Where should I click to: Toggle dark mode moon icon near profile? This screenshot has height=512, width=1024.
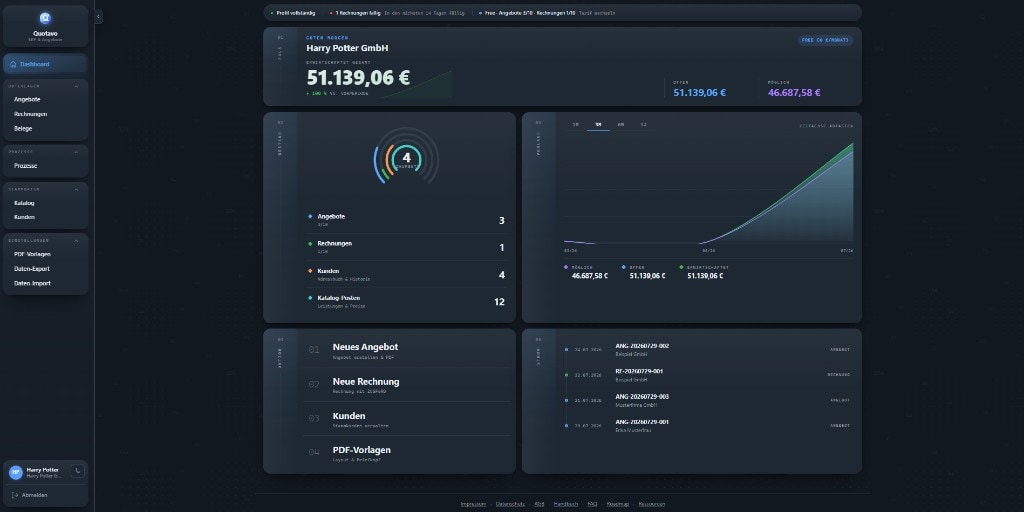point(78,471)
